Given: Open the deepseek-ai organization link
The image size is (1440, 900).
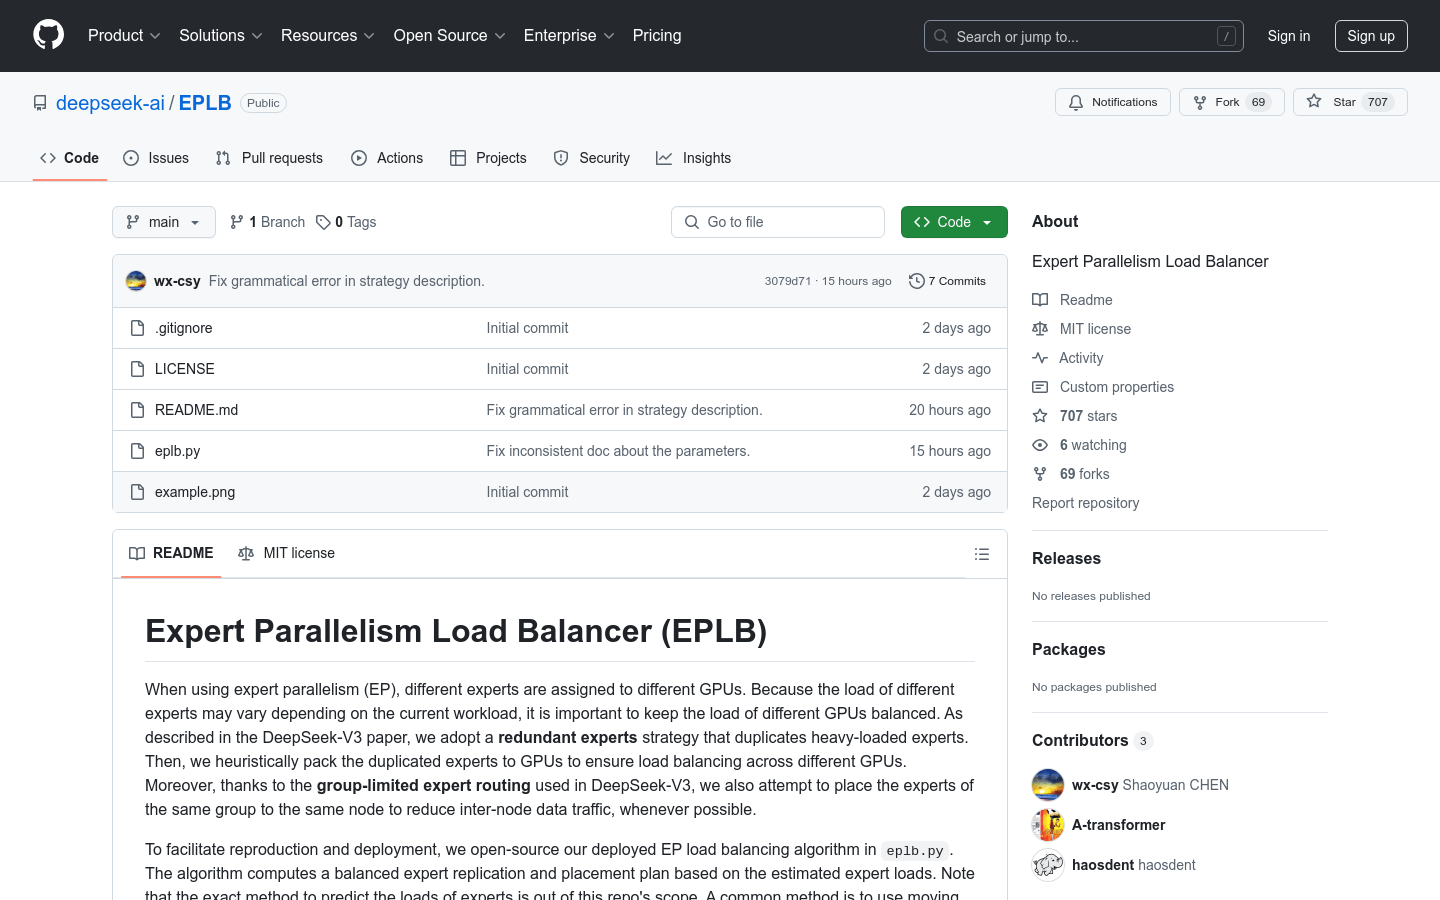Looking at the screenshot, I should coord(110,103).
